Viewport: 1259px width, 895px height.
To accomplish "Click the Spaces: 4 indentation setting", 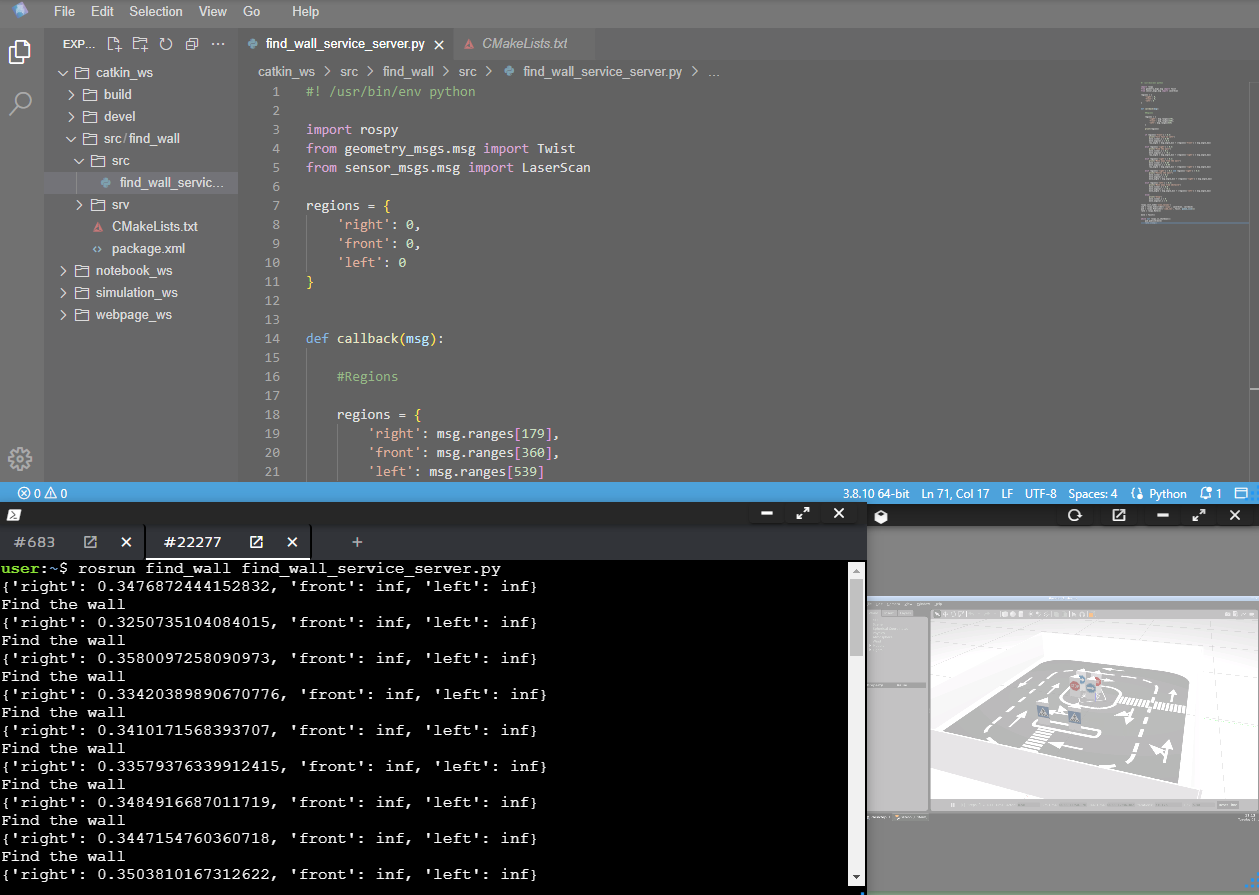I will (x=1092, y=493).
